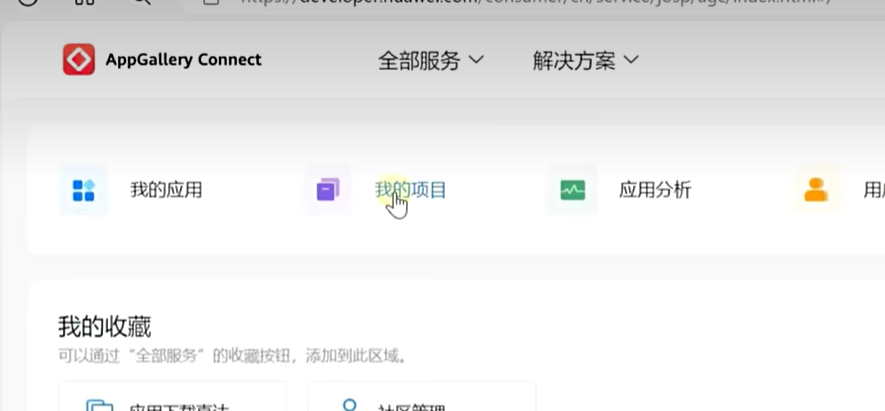Open the 我的应用 blue apps icon
The height and width of the screenshot is (411, 885).
[x=84, y=190]
